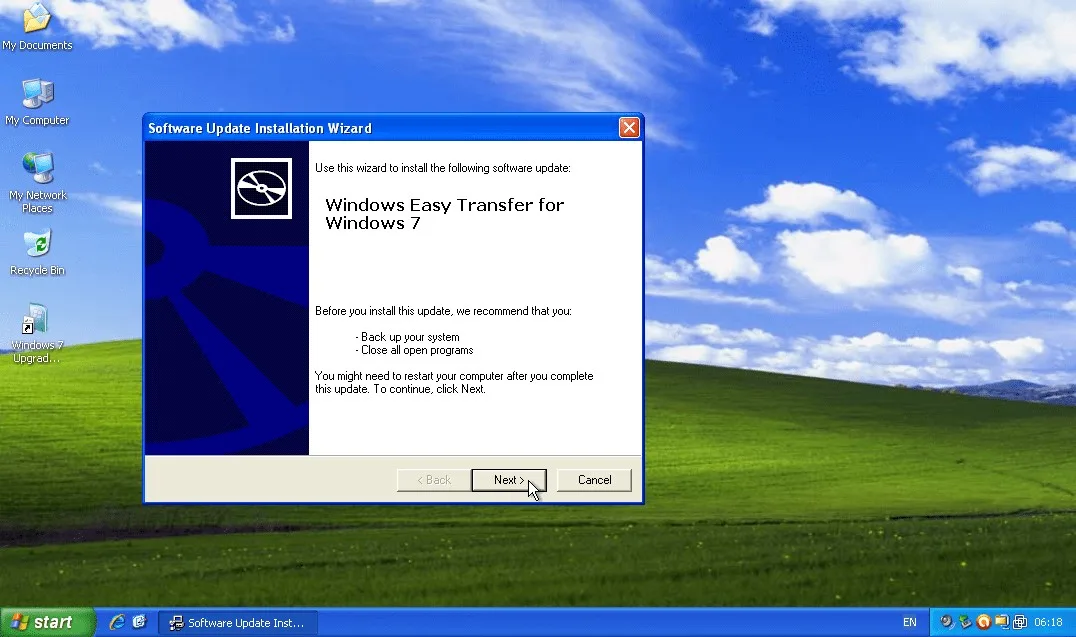
Task: Click the folder-and-monitor tray icon
Action: click(x=1002, y=622)
